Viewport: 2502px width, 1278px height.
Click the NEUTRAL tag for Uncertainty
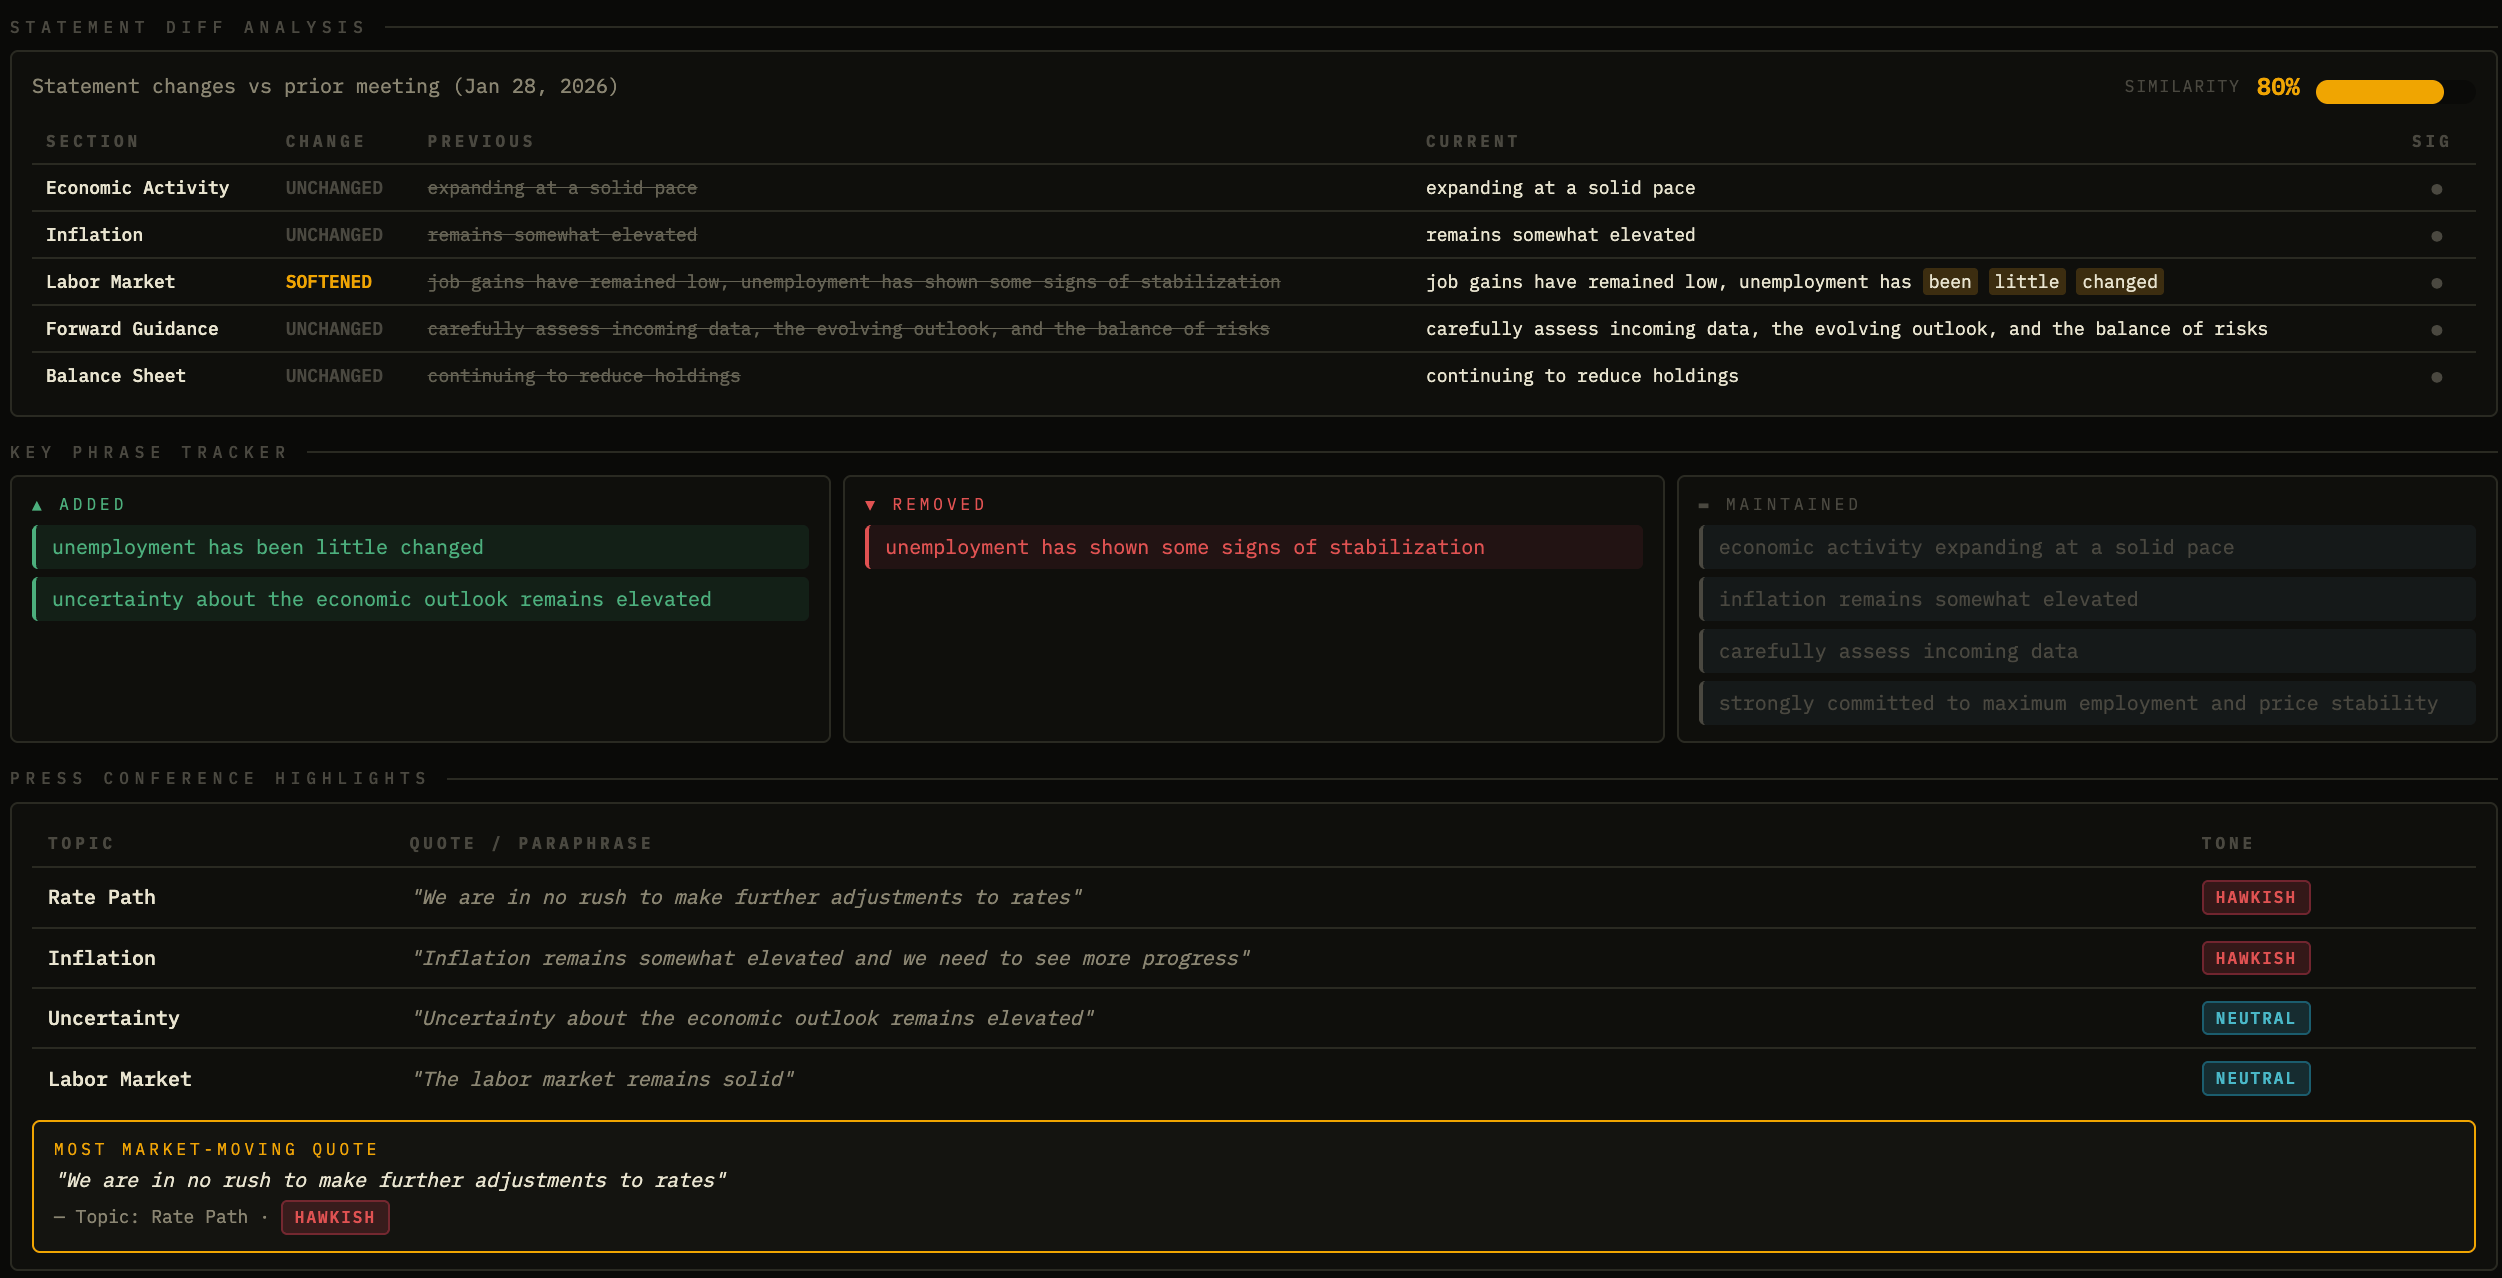tap(2255, 1018)
